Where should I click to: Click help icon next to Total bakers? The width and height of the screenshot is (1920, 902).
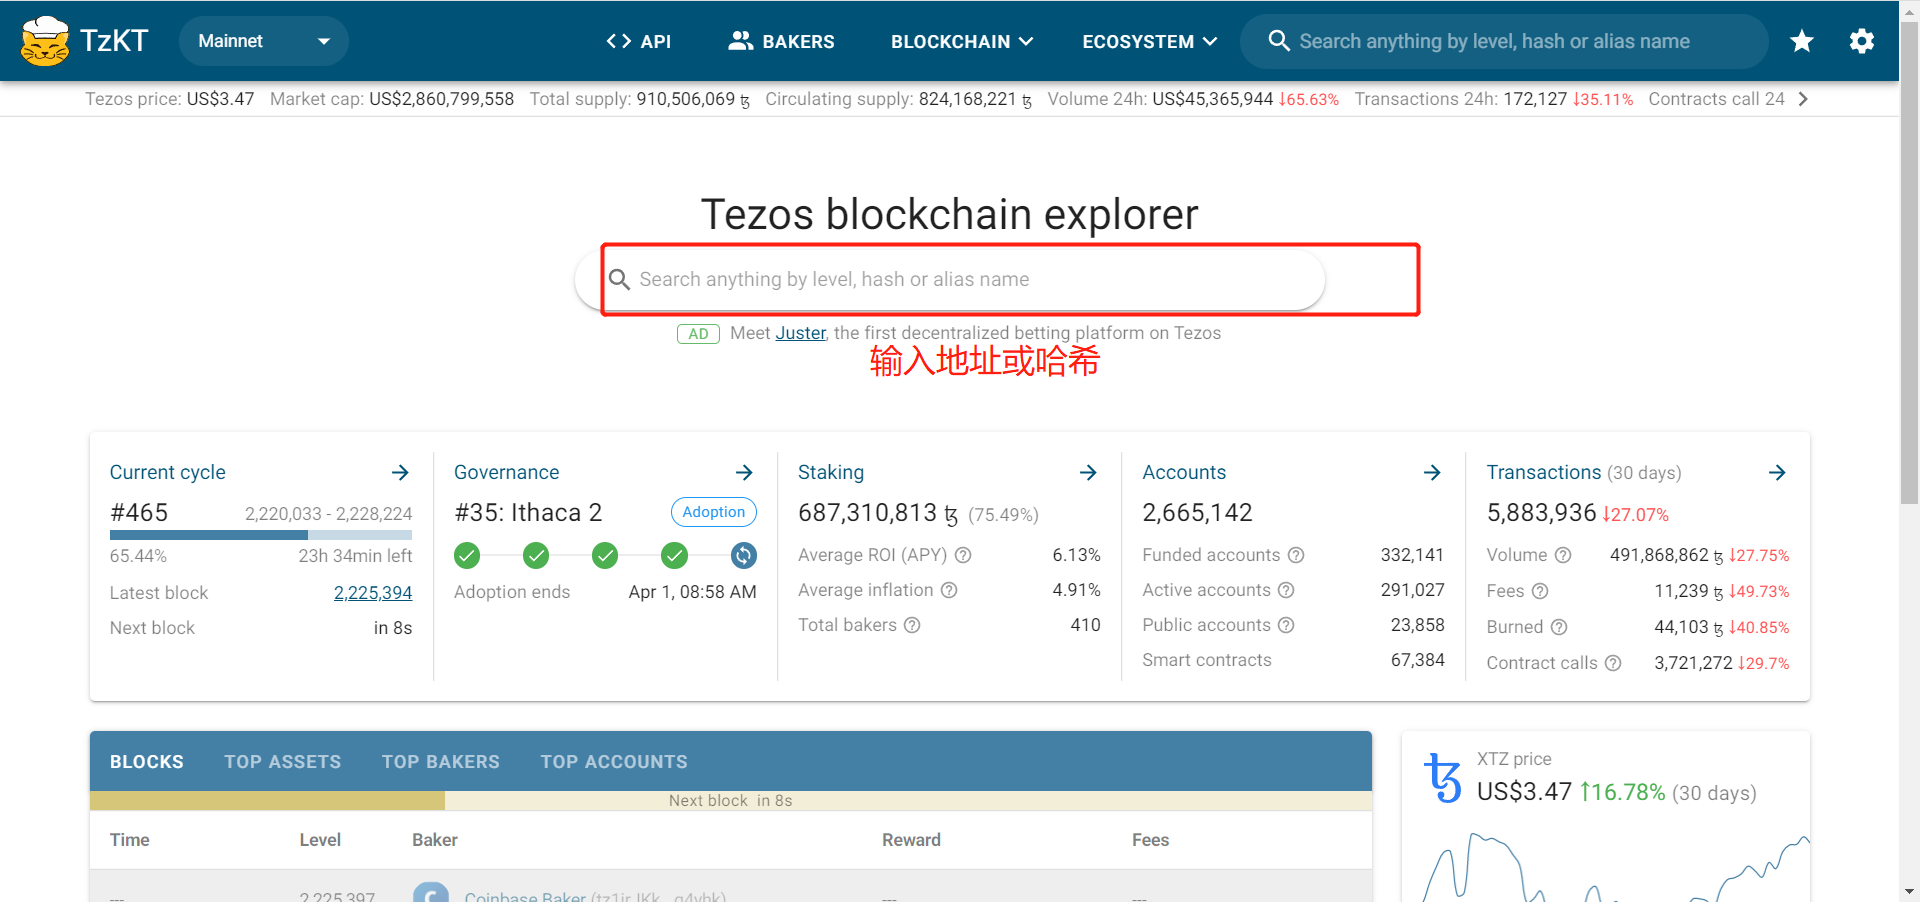pyautogui.click(x=912, y=625)
